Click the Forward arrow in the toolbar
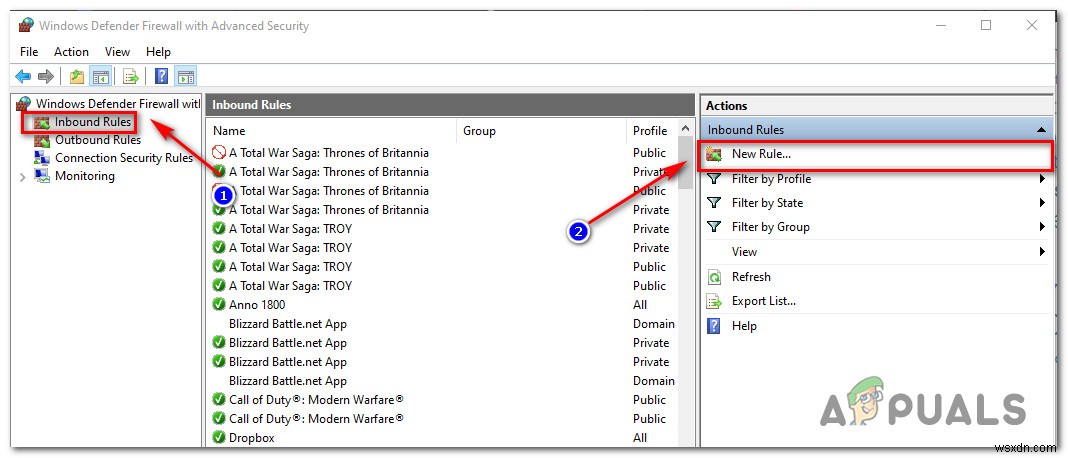1068x458 pixels. (x=45, y=76)
